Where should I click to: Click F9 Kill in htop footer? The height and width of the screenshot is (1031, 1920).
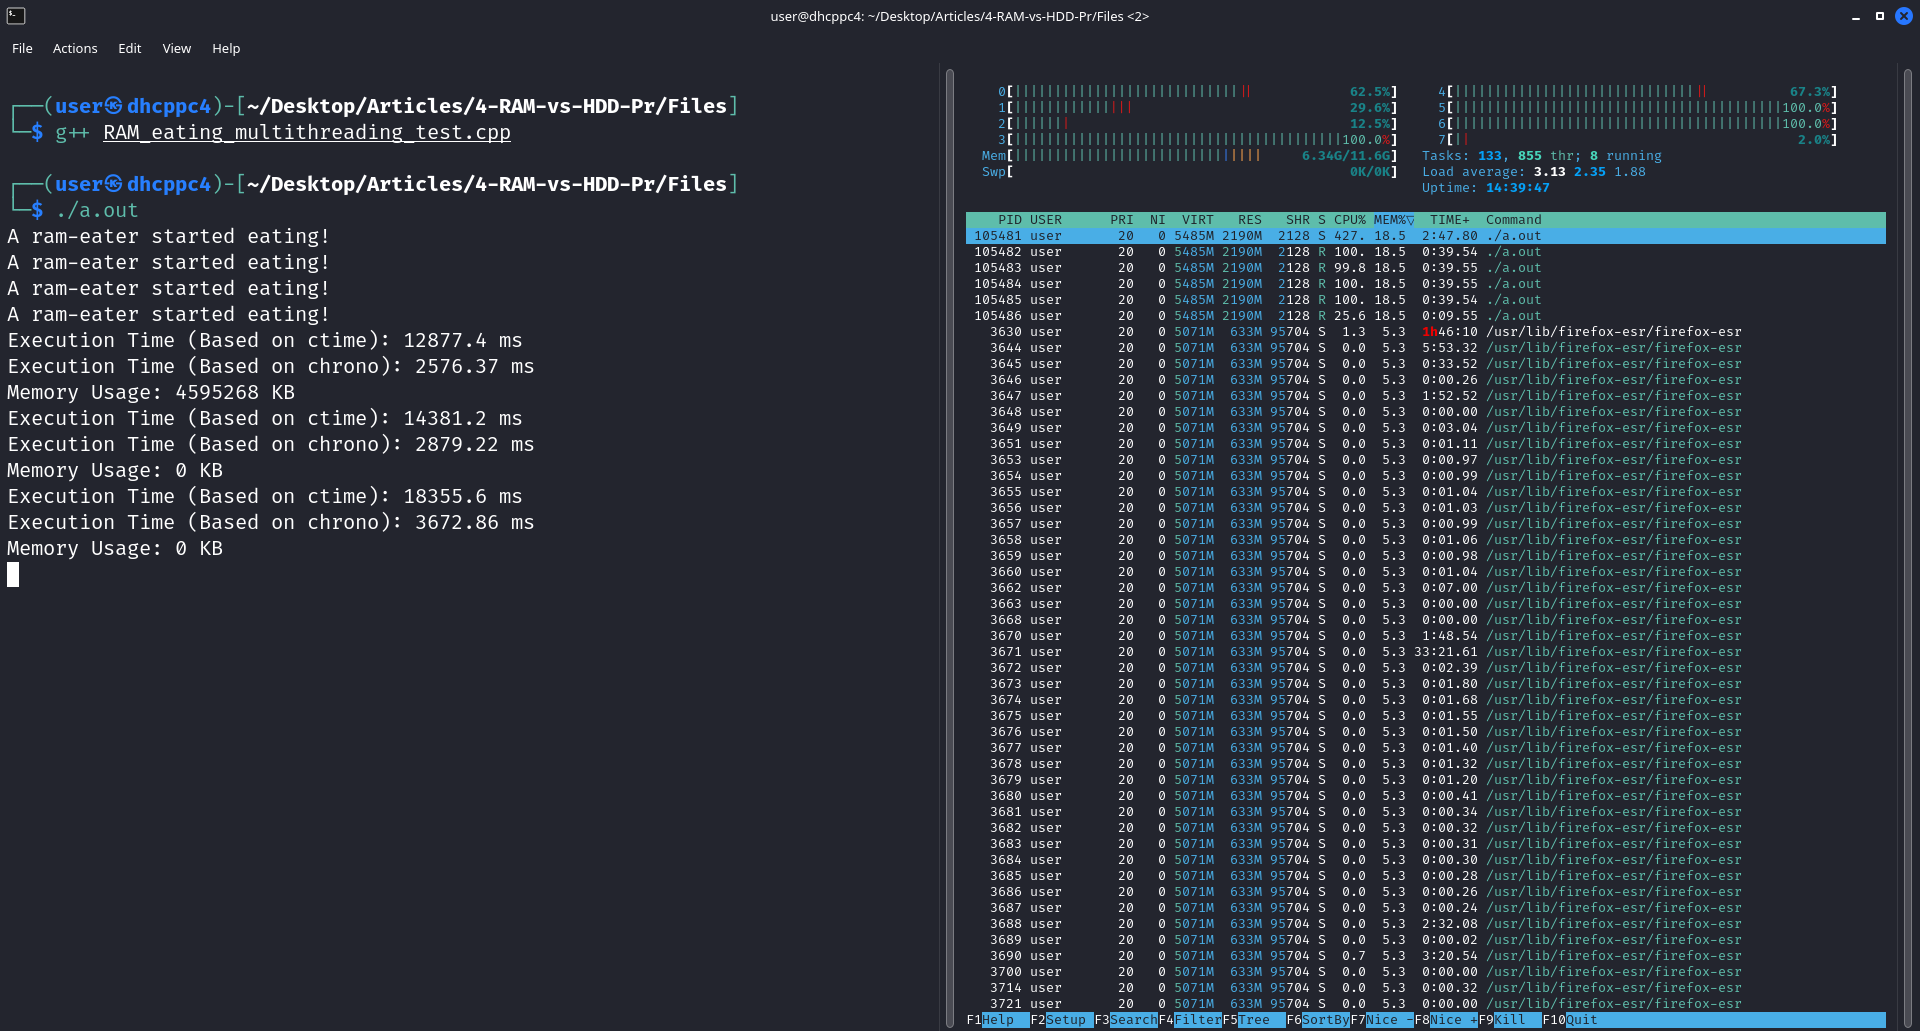[1509, 1020]
